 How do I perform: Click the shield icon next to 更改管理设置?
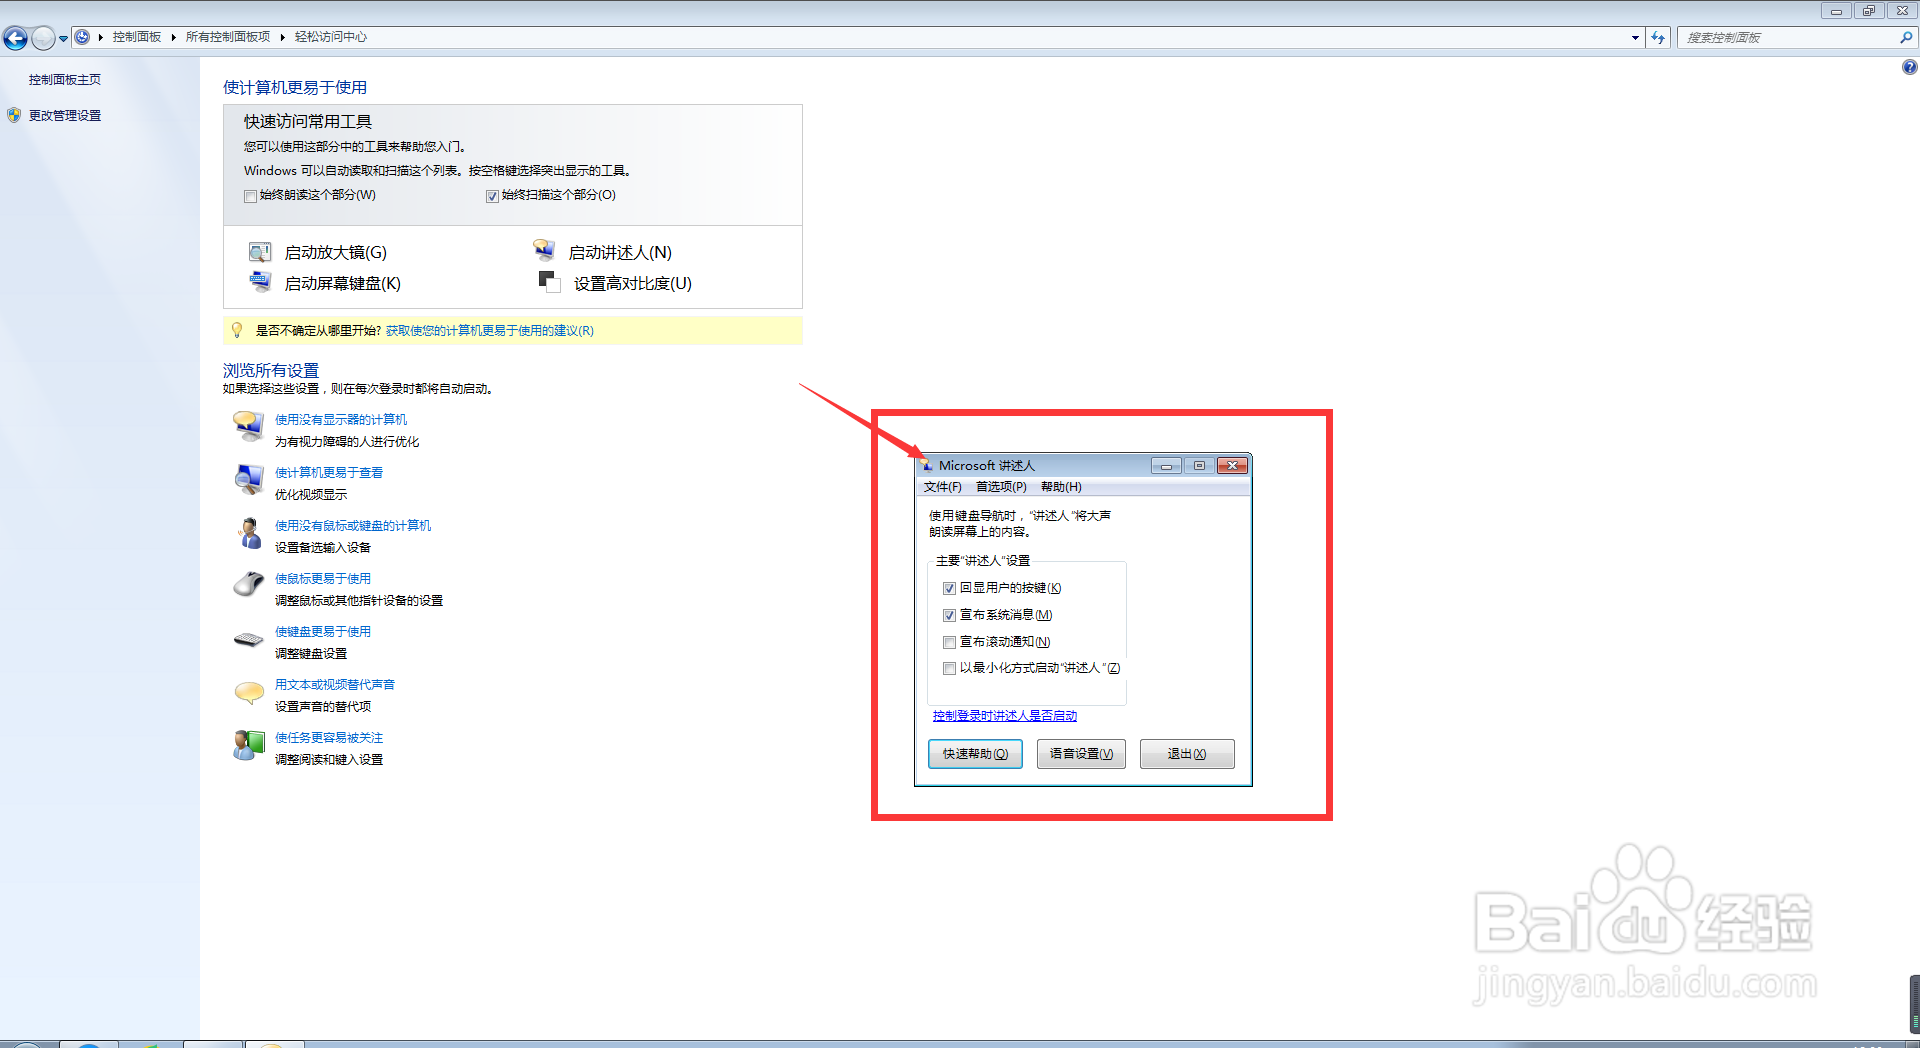click(14, 115)
